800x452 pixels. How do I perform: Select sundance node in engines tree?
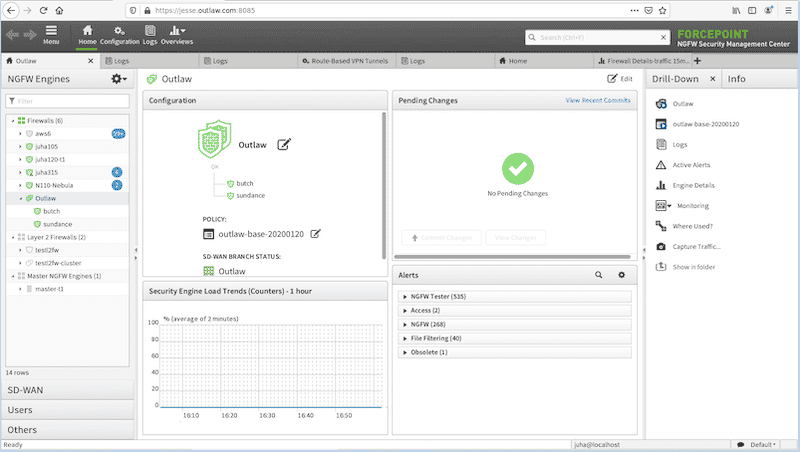click(58, 224)
